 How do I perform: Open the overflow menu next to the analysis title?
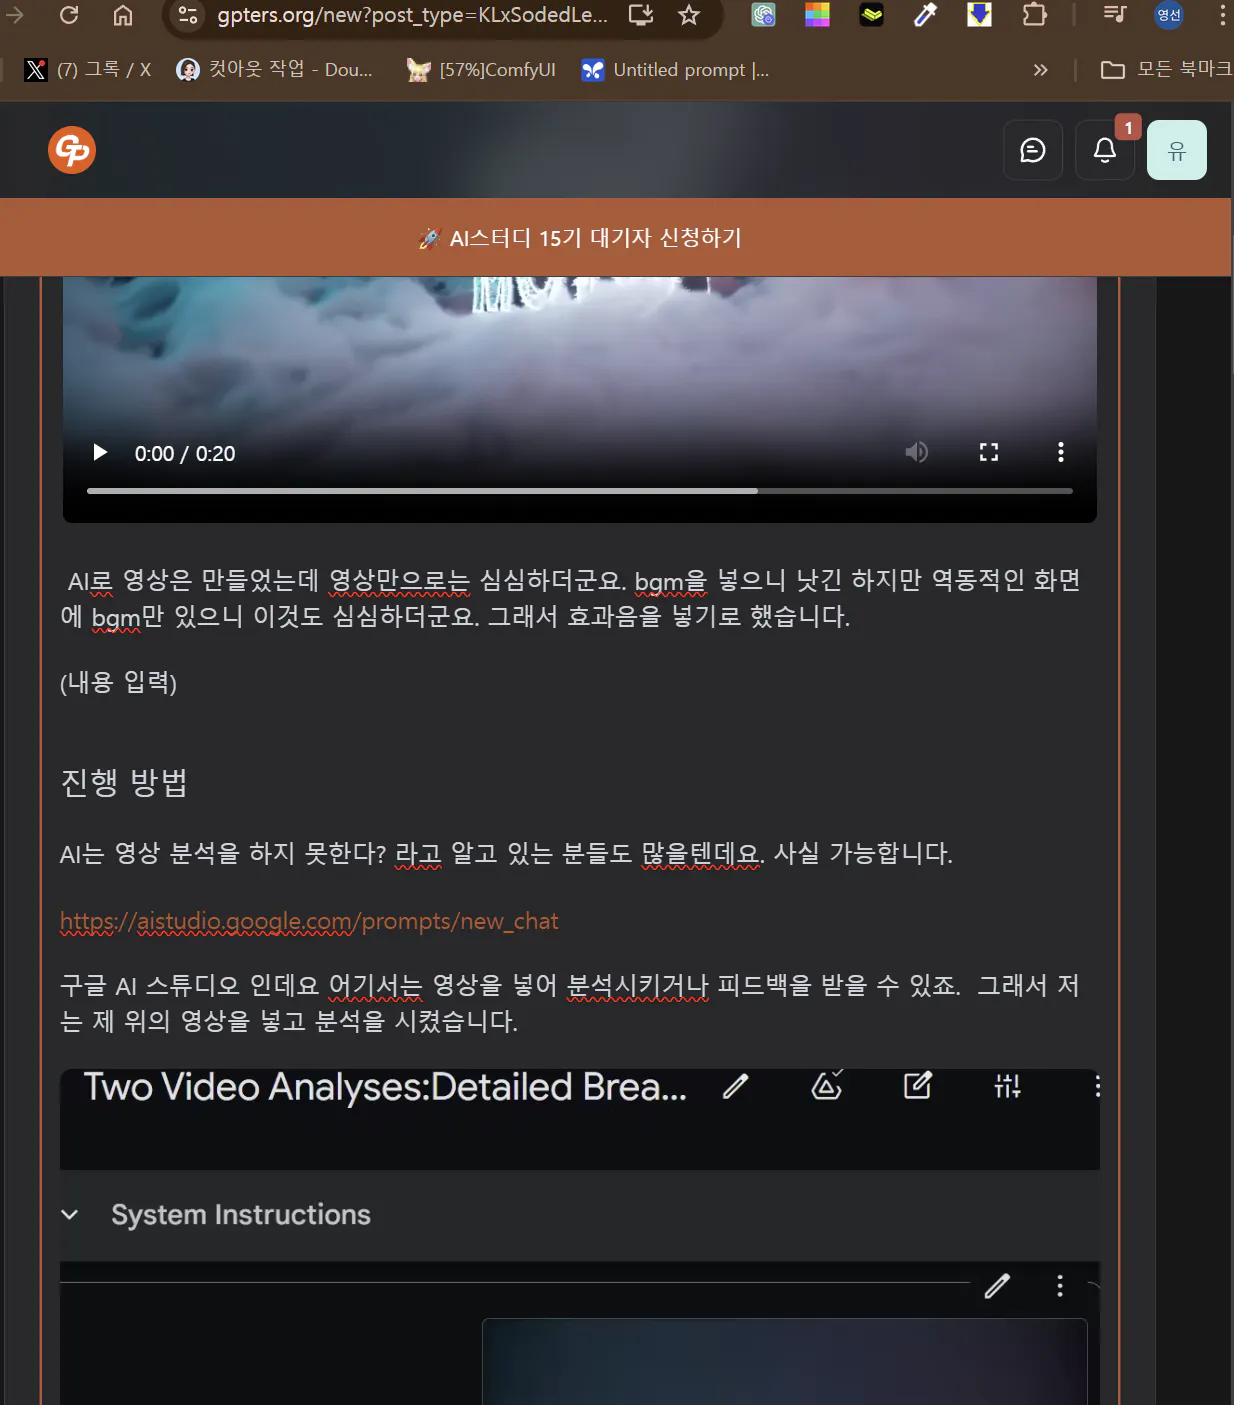pos(1097,1087)
